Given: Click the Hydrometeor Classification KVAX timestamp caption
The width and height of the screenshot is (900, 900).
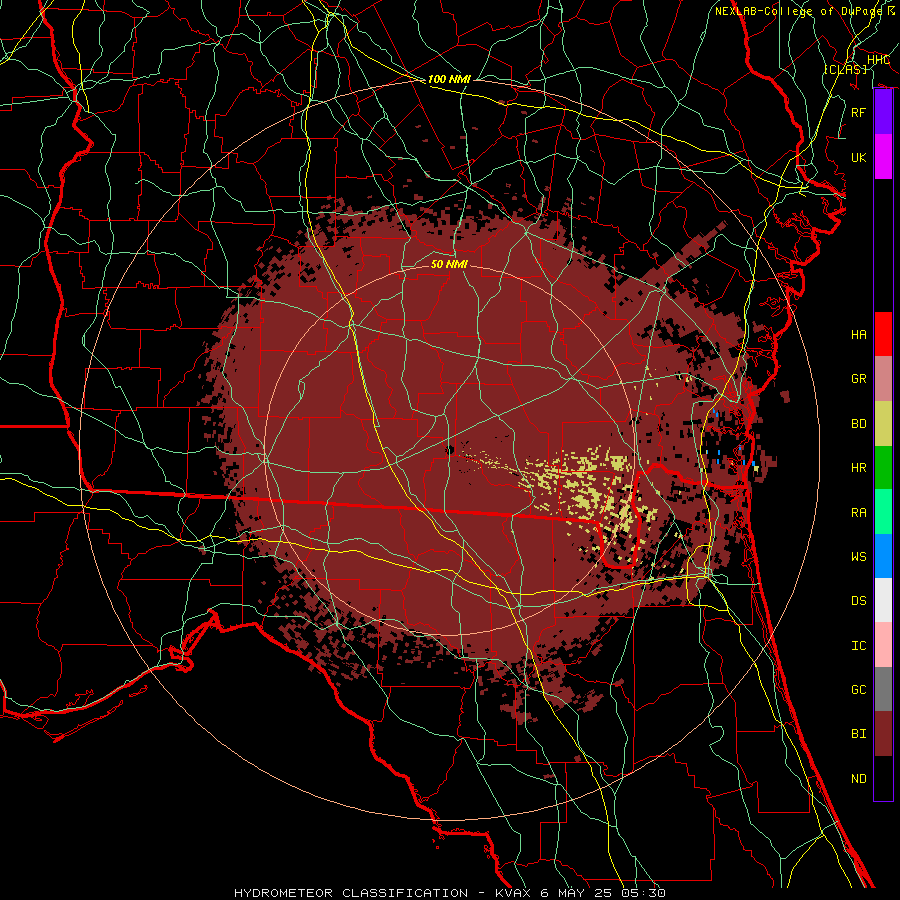Looking at the screenshot, I should point(450,893).
